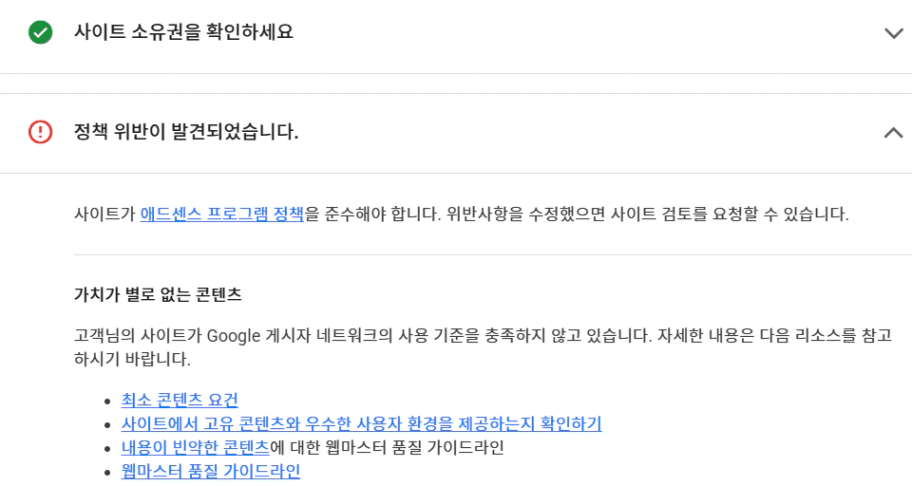Click the red exclamation warning icon
Image resolution: width=912 pixels, height=486 pixels.
(40, 132)
